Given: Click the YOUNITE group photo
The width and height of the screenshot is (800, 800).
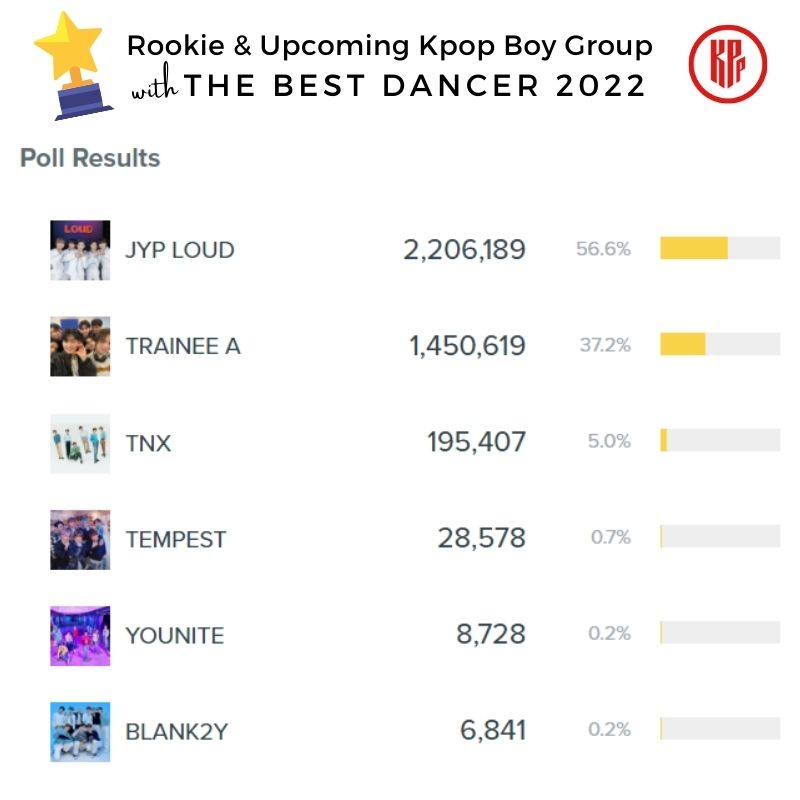Looking at the screenshot, I should [x=80, y=635].
